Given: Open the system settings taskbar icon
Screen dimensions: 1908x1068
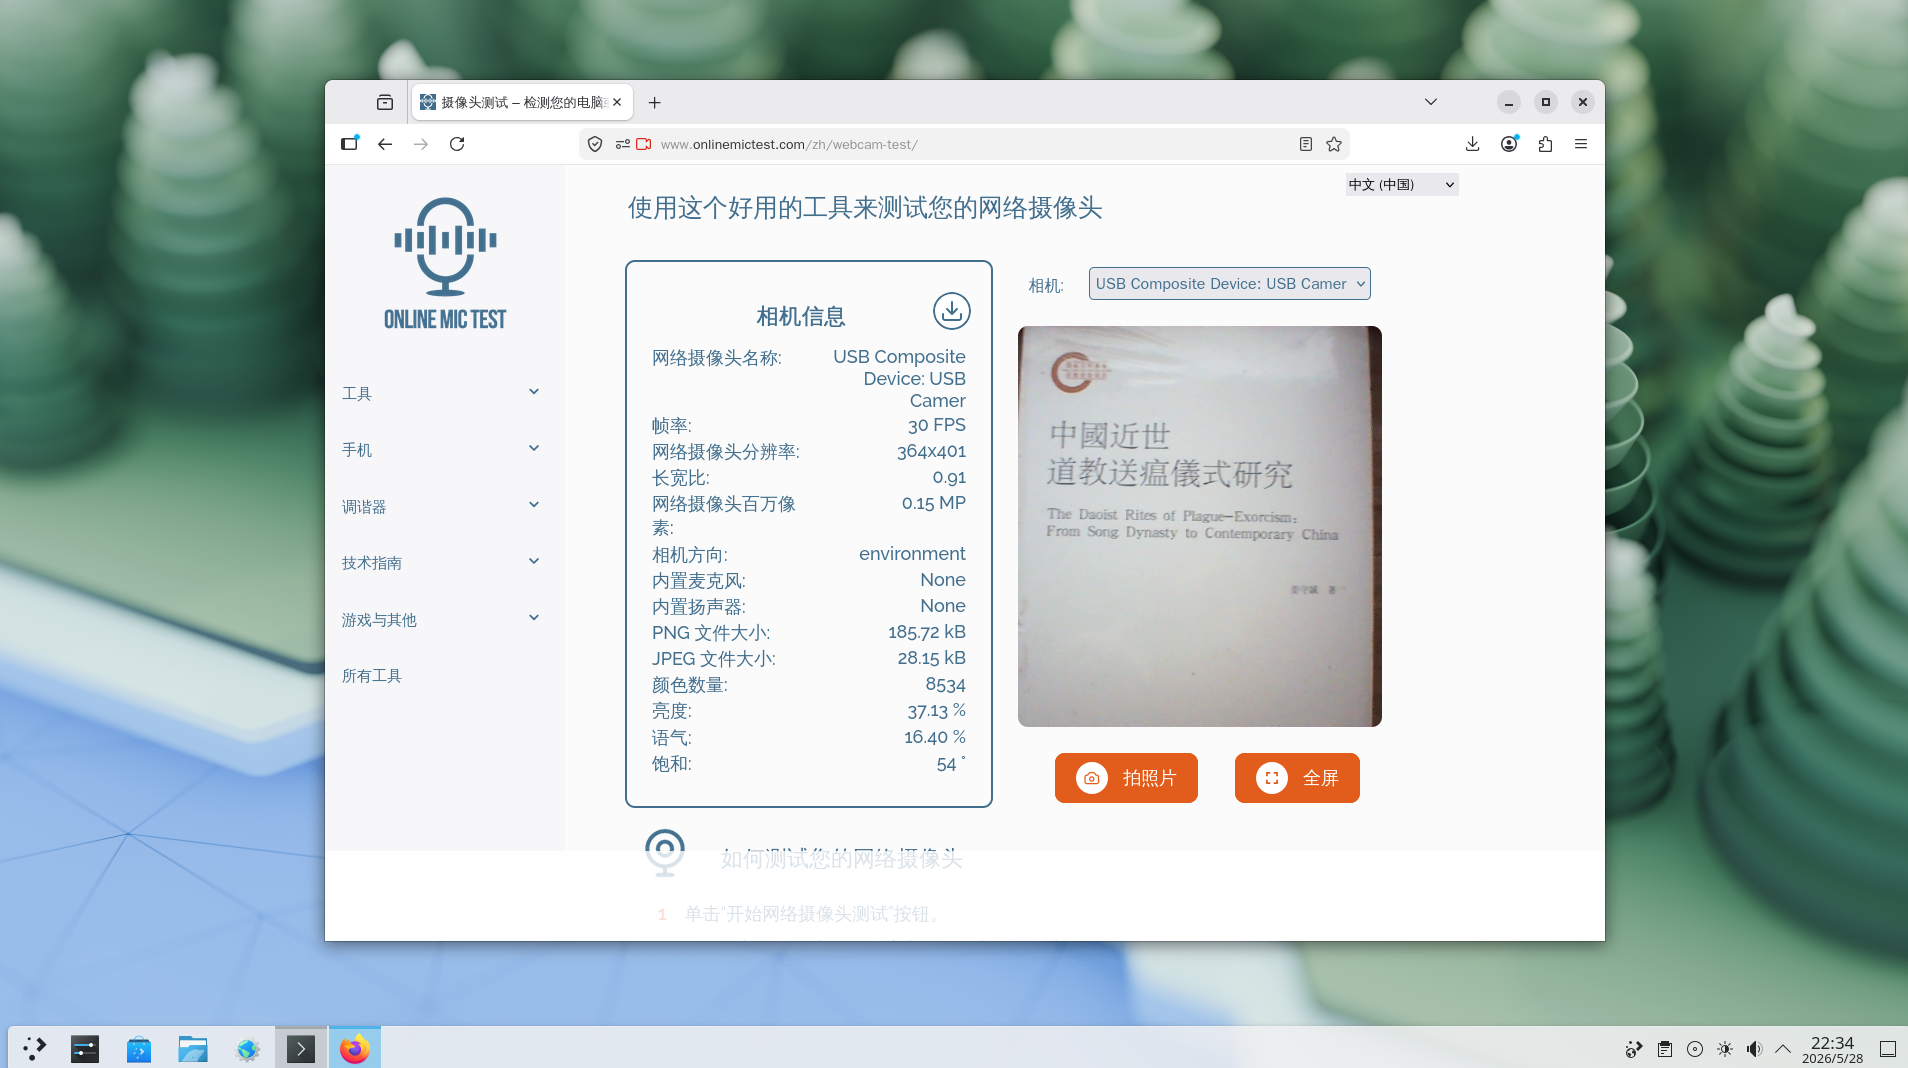Looking at the screenshot, I should 85,1048.
